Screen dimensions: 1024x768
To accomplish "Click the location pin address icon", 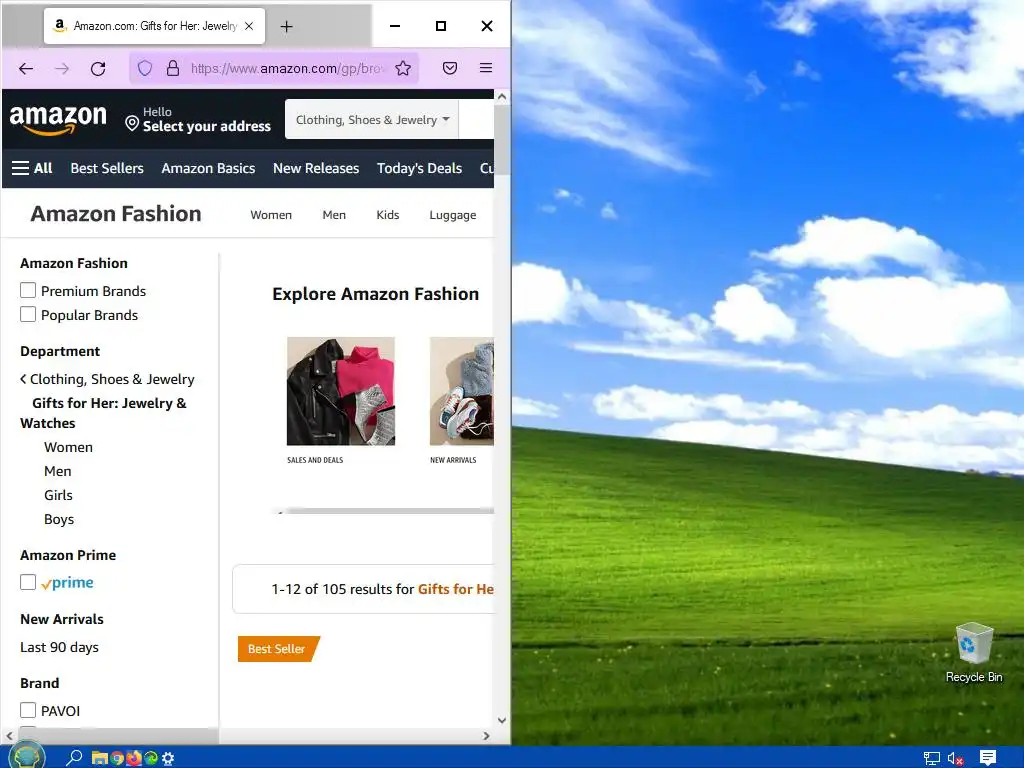I will coord(132,123).
